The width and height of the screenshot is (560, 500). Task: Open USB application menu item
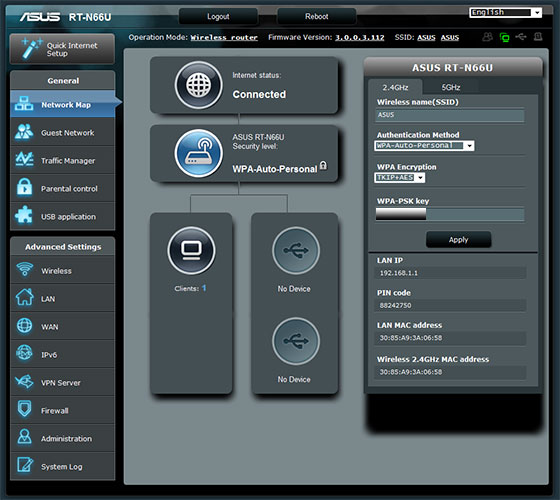pos(62,216)
